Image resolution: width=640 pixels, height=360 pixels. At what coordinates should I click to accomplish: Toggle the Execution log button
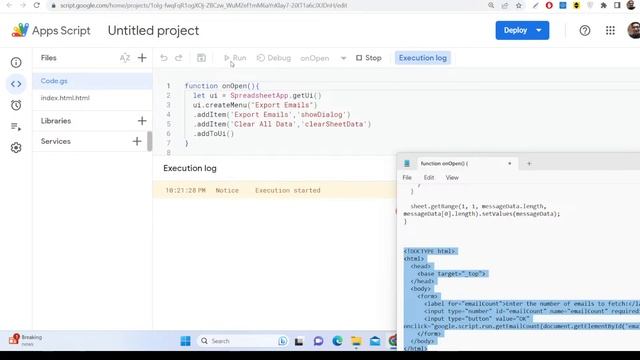coord(422,58)
